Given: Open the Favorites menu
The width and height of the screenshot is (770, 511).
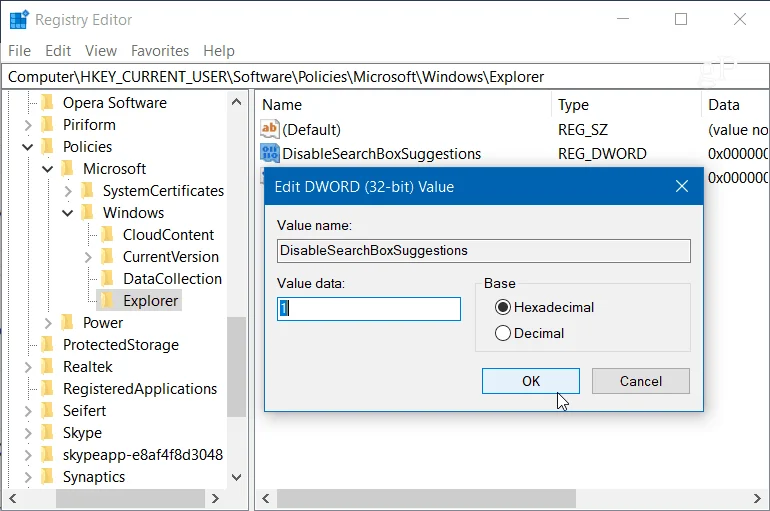Looking at the screenshot, I should click(160, 51).
